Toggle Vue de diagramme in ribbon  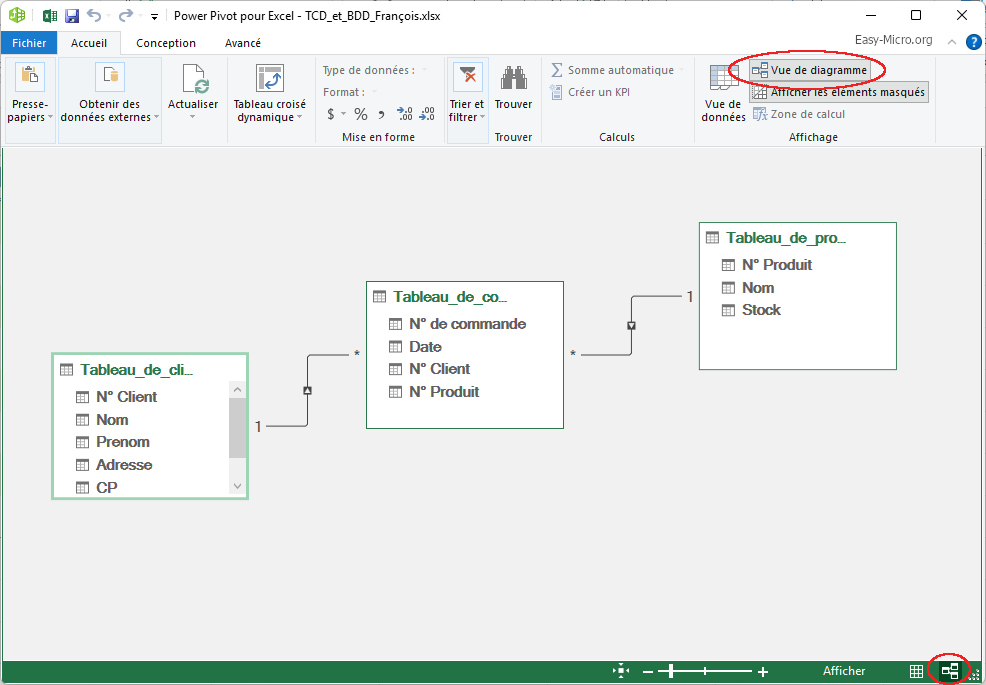[809, 70]
